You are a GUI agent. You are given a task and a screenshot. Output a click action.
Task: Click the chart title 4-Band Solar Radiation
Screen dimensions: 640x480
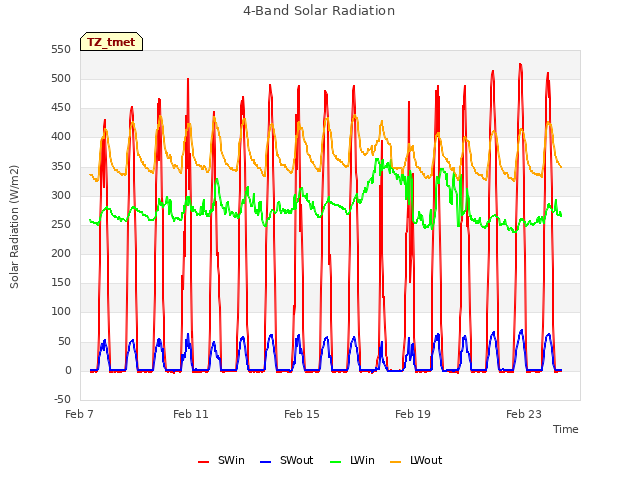pyautogui.click(x=319, y=11)
